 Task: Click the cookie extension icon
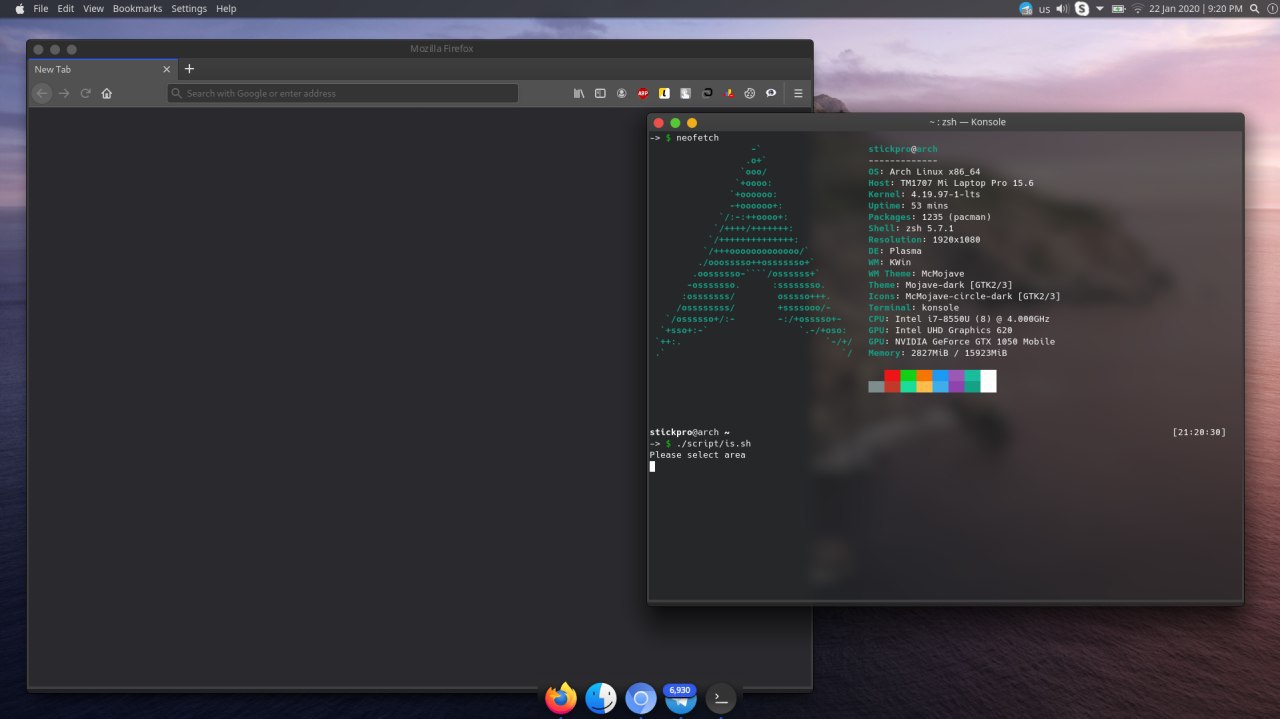pyautogui.click(x=750, y=93)
